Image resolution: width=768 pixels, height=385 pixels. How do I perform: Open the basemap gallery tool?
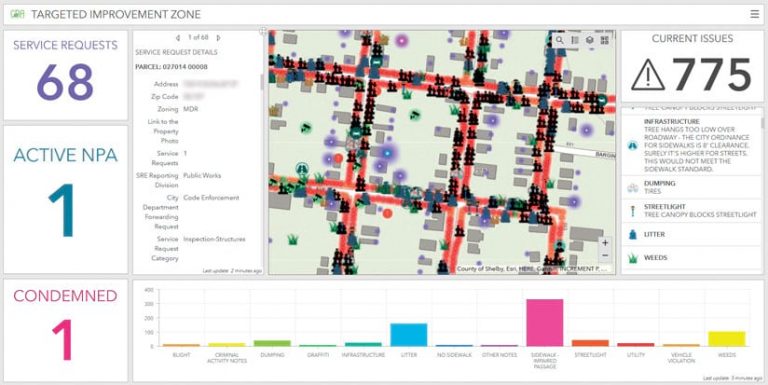[x=604, y=40]
